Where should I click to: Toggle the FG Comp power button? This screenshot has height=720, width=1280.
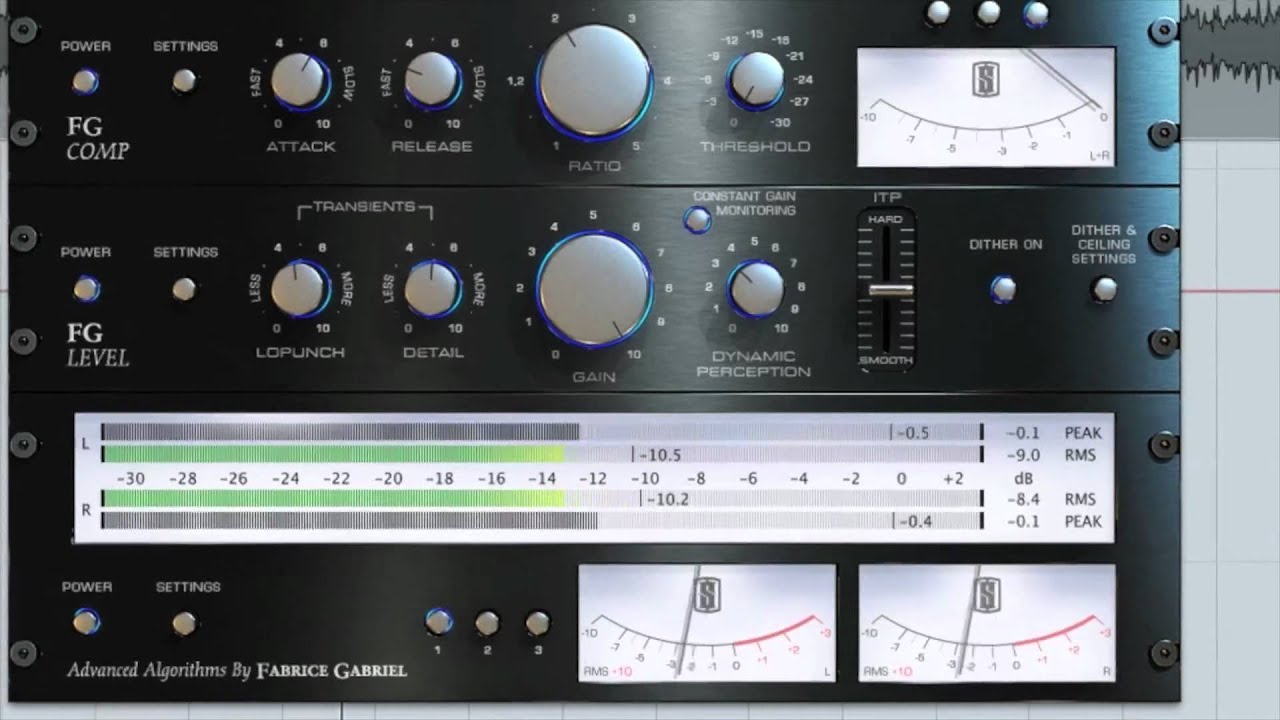[x=86, y=82]
